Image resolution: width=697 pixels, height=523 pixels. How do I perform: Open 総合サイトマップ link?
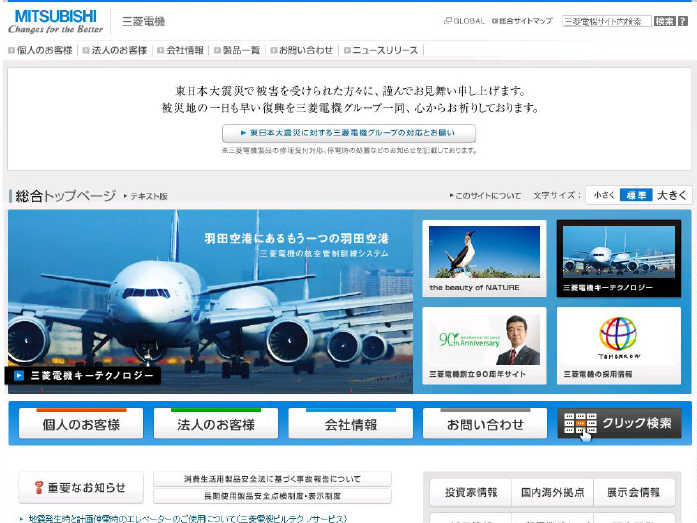tap(522, 21)
